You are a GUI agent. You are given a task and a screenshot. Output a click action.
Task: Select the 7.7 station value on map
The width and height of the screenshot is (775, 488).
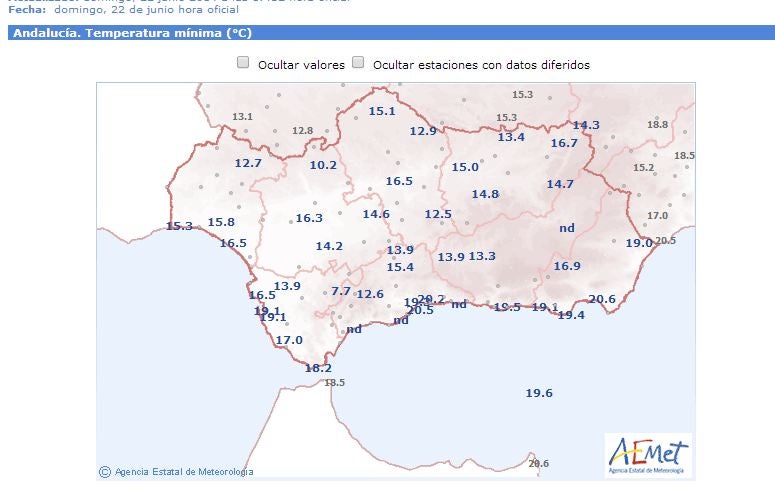(341, 291)
